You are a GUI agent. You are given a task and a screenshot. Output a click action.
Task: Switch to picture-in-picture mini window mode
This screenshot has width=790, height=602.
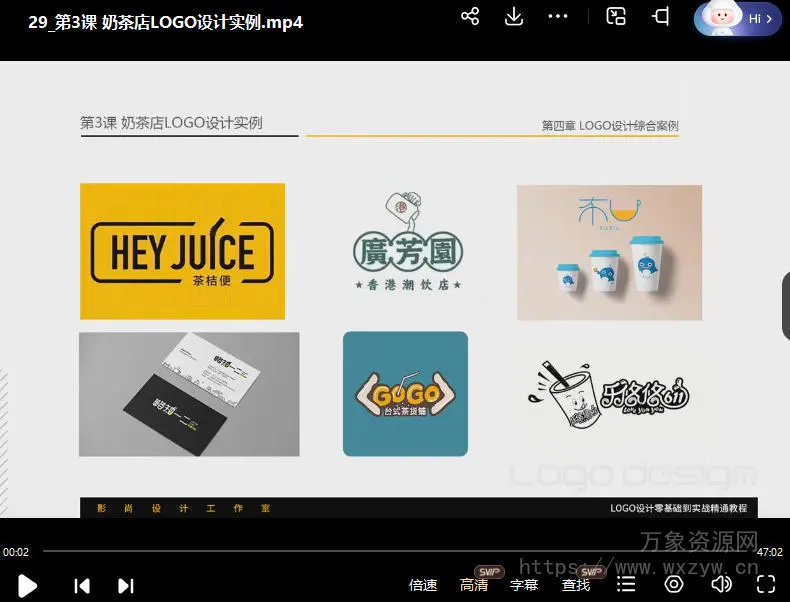616,17
